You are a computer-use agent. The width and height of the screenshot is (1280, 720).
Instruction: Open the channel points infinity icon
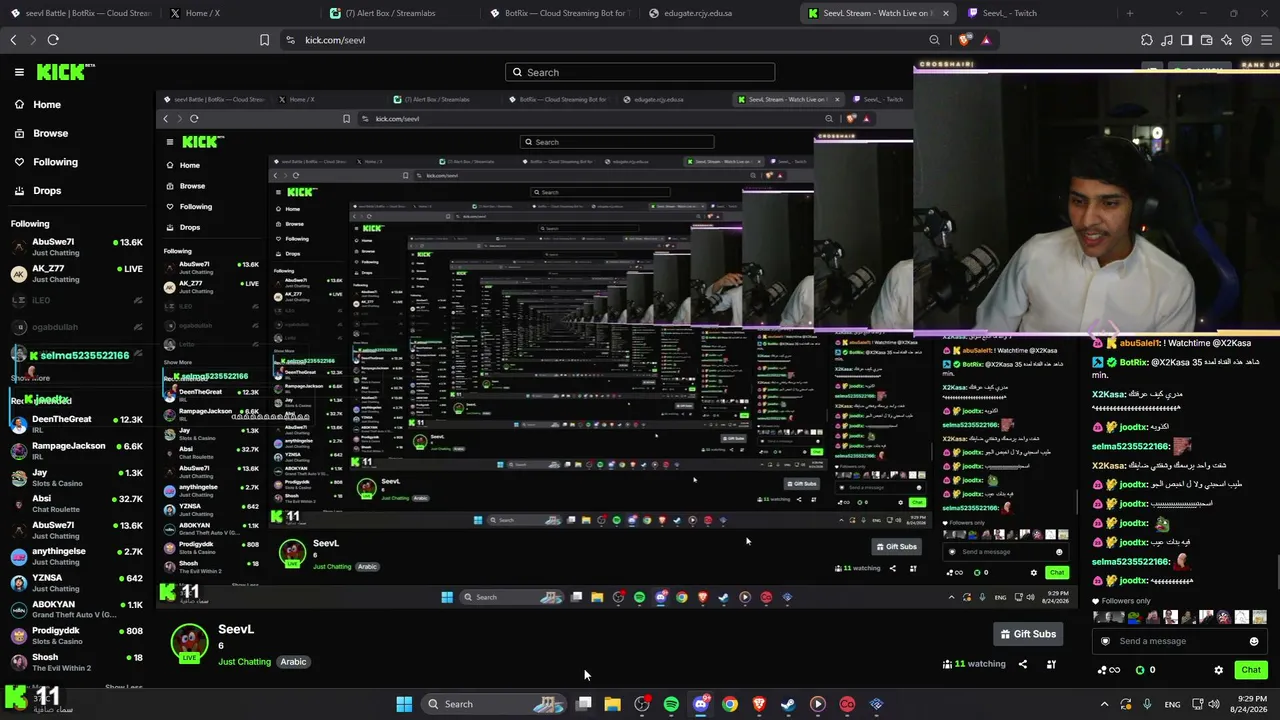tap(1110, 670)
